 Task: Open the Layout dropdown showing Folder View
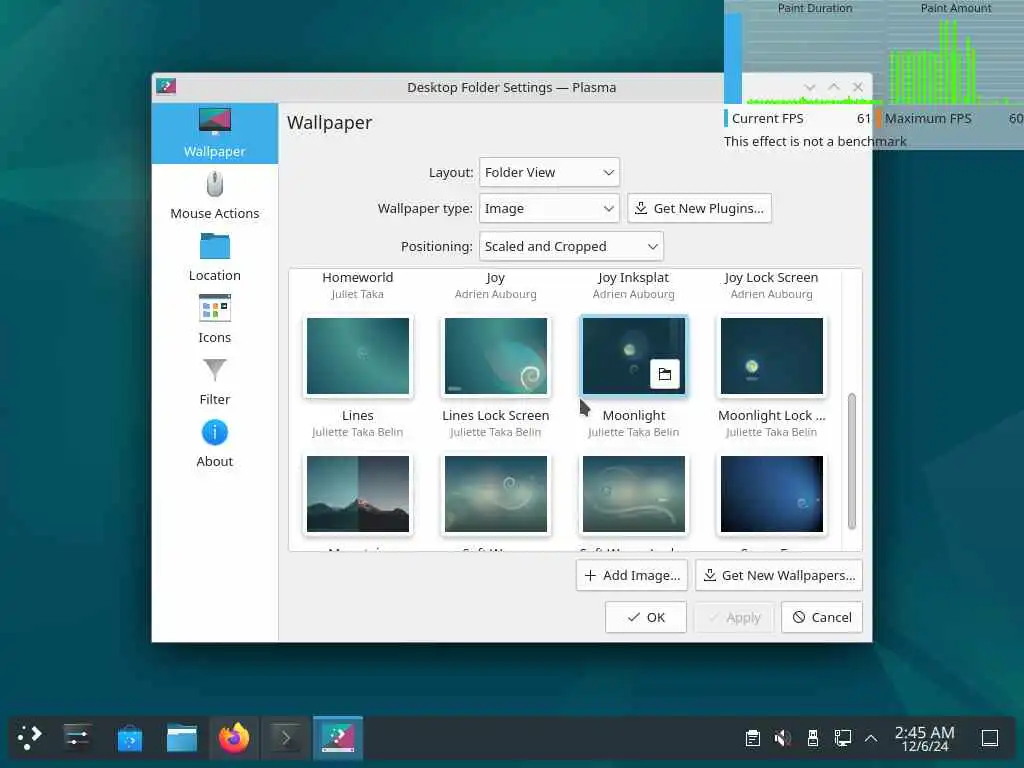pos(549,172)
